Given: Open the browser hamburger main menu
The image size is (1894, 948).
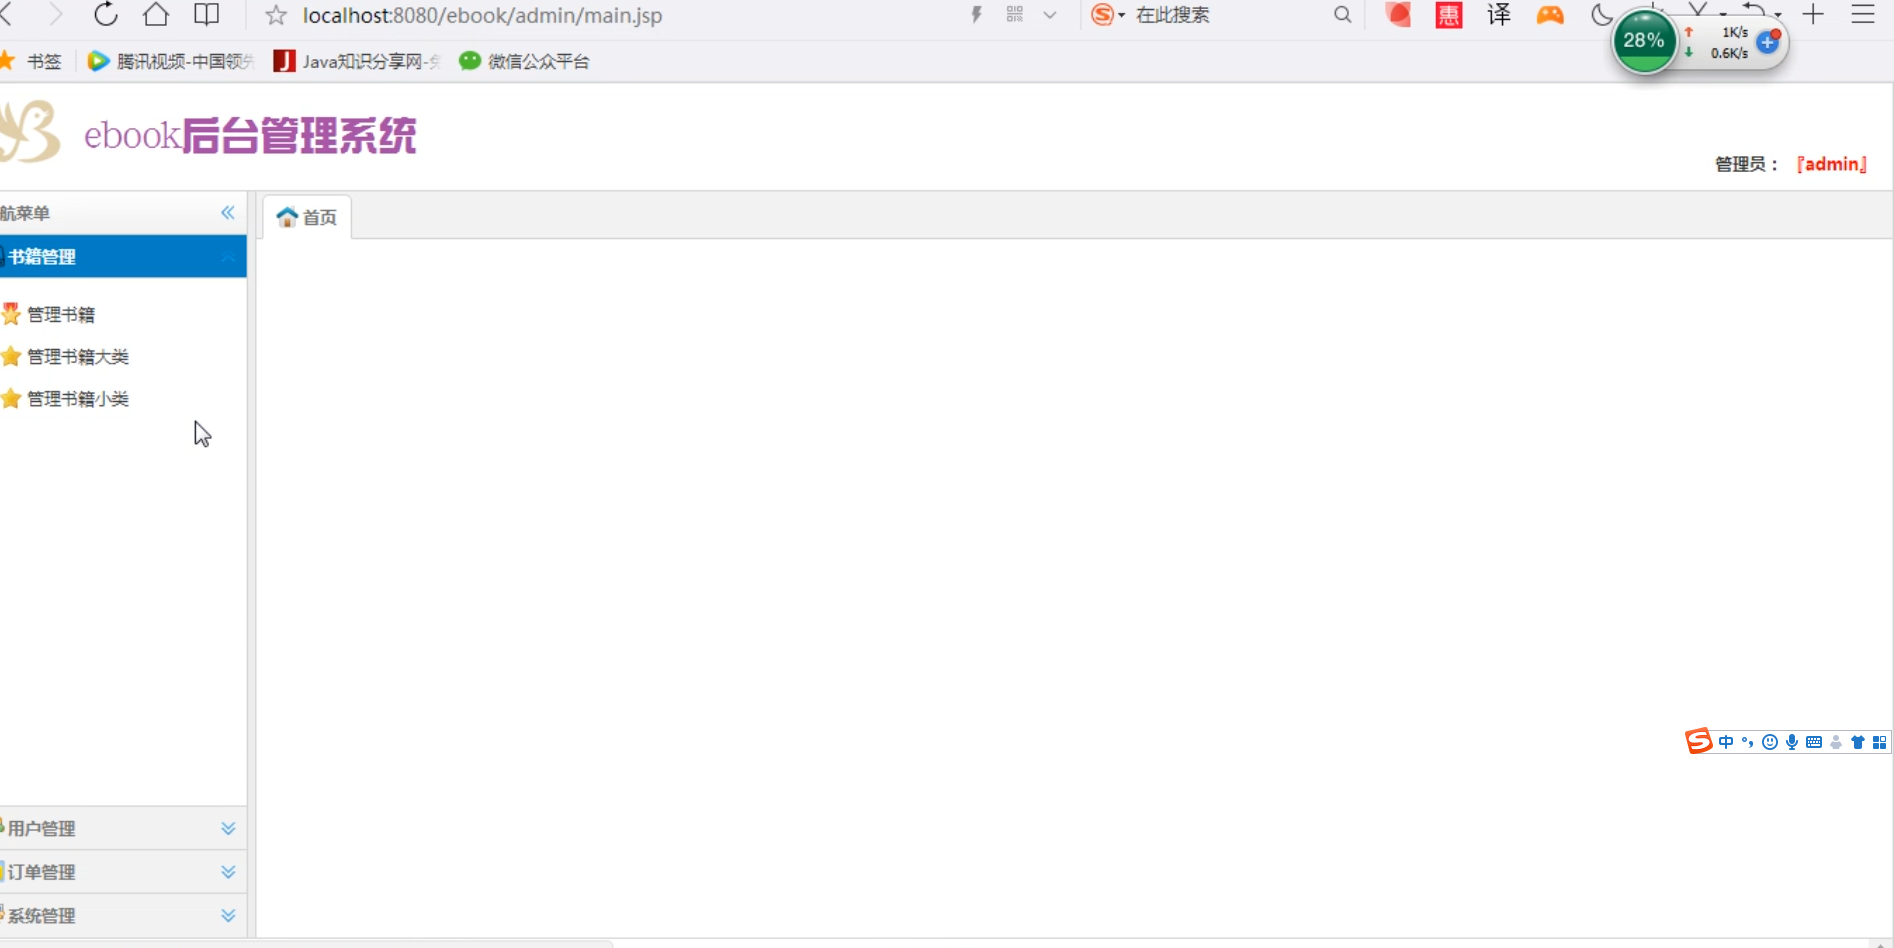Looking at the screenshot, I should pos(1863,15).
